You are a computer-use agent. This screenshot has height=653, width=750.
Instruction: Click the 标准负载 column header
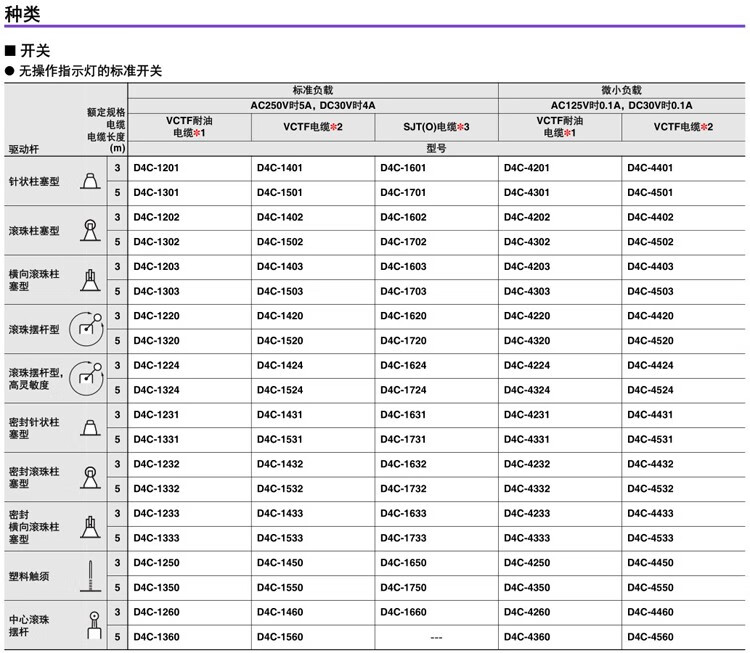tap(313, 90)
